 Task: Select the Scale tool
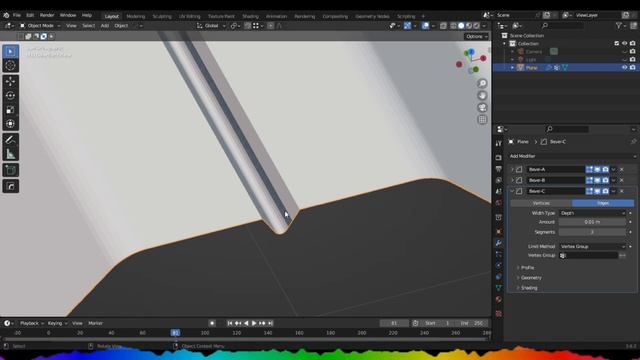point(11,109)
